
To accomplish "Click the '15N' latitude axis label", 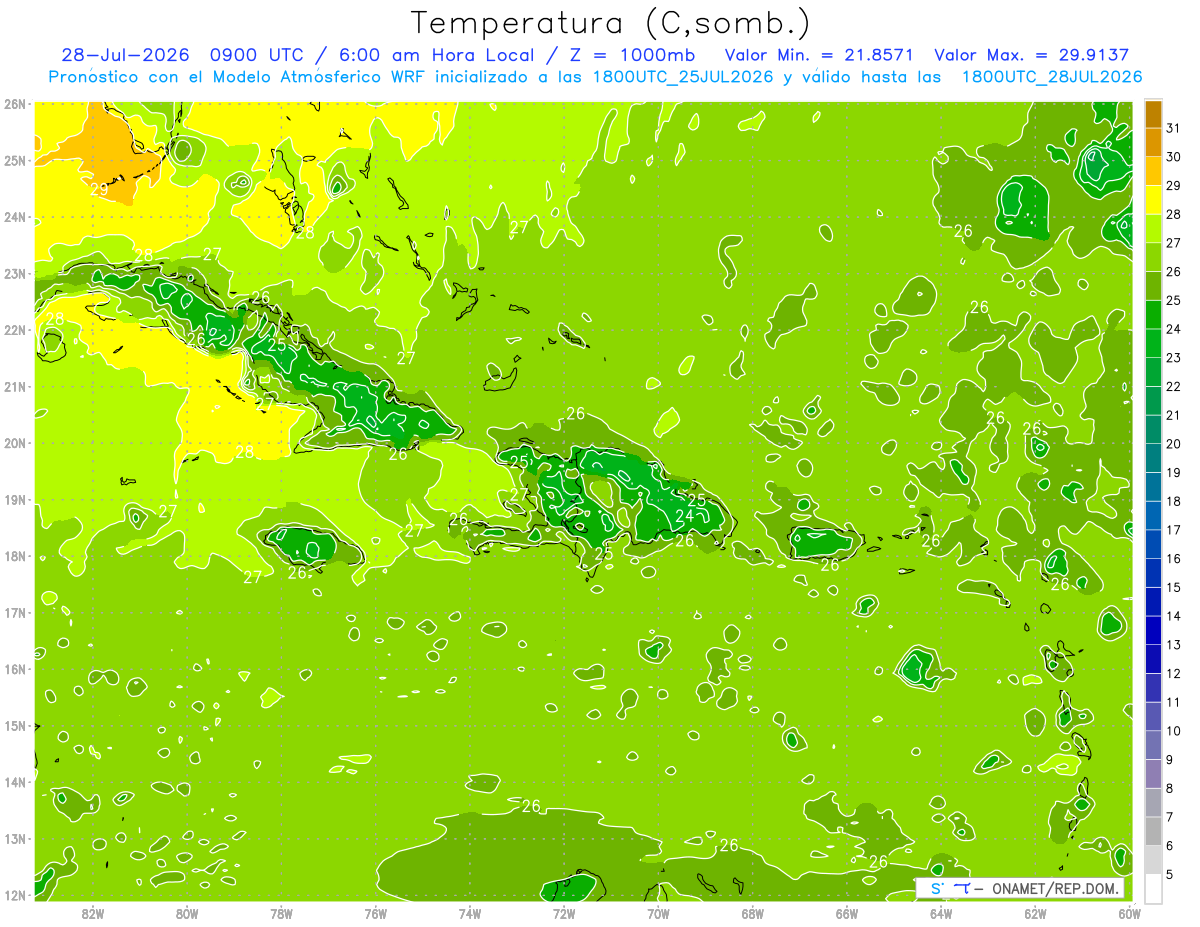I will pyautogui.click(x=14, y=726).
